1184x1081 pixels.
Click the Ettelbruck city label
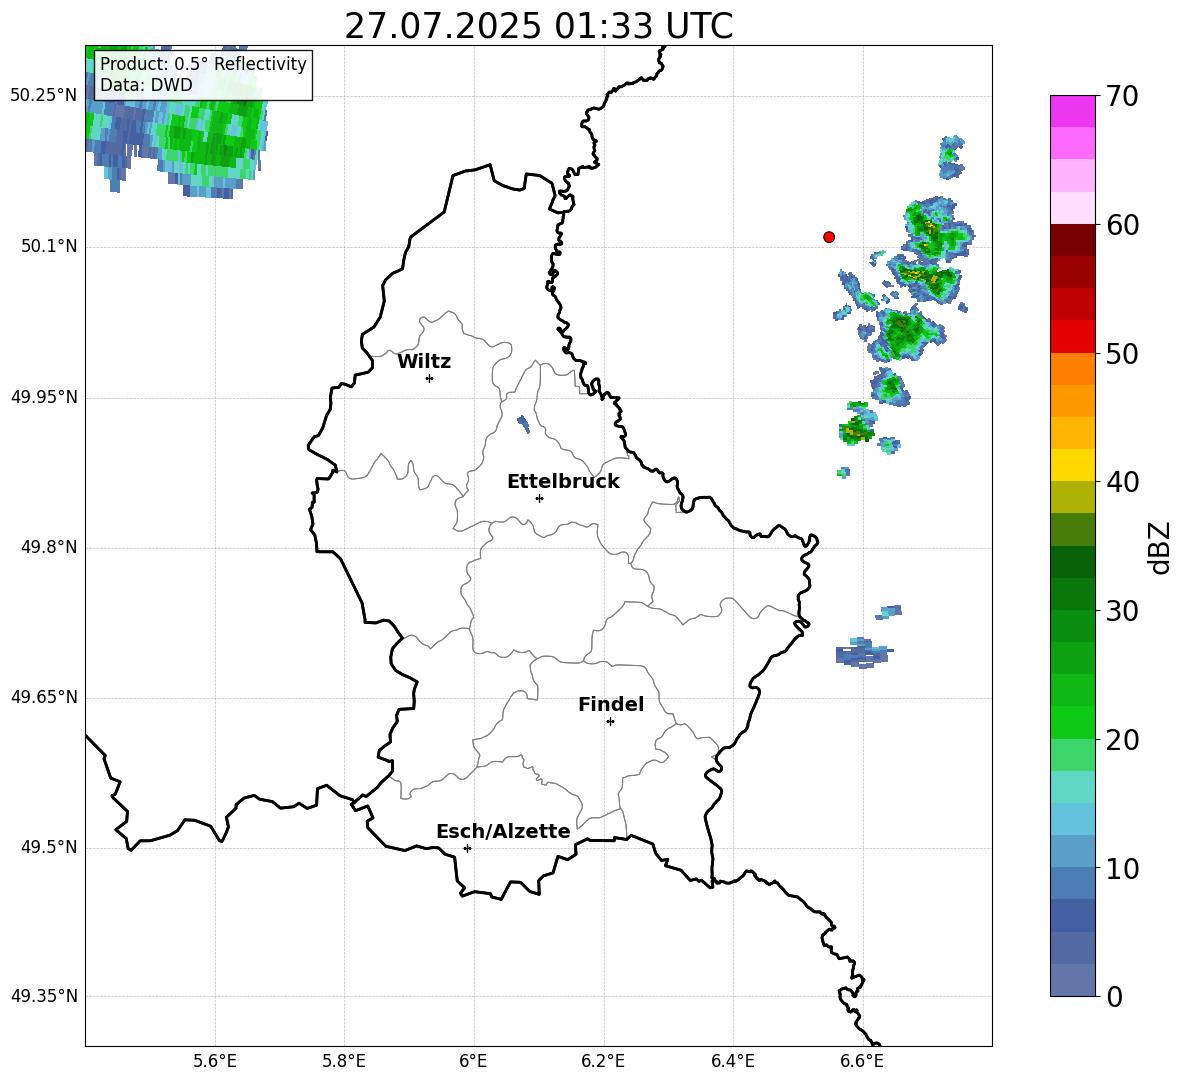coord(563,482)
